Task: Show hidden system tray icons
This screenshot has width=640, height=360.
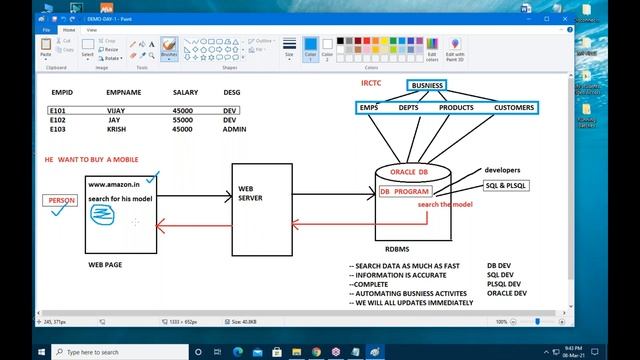Action: coord(546,352)
